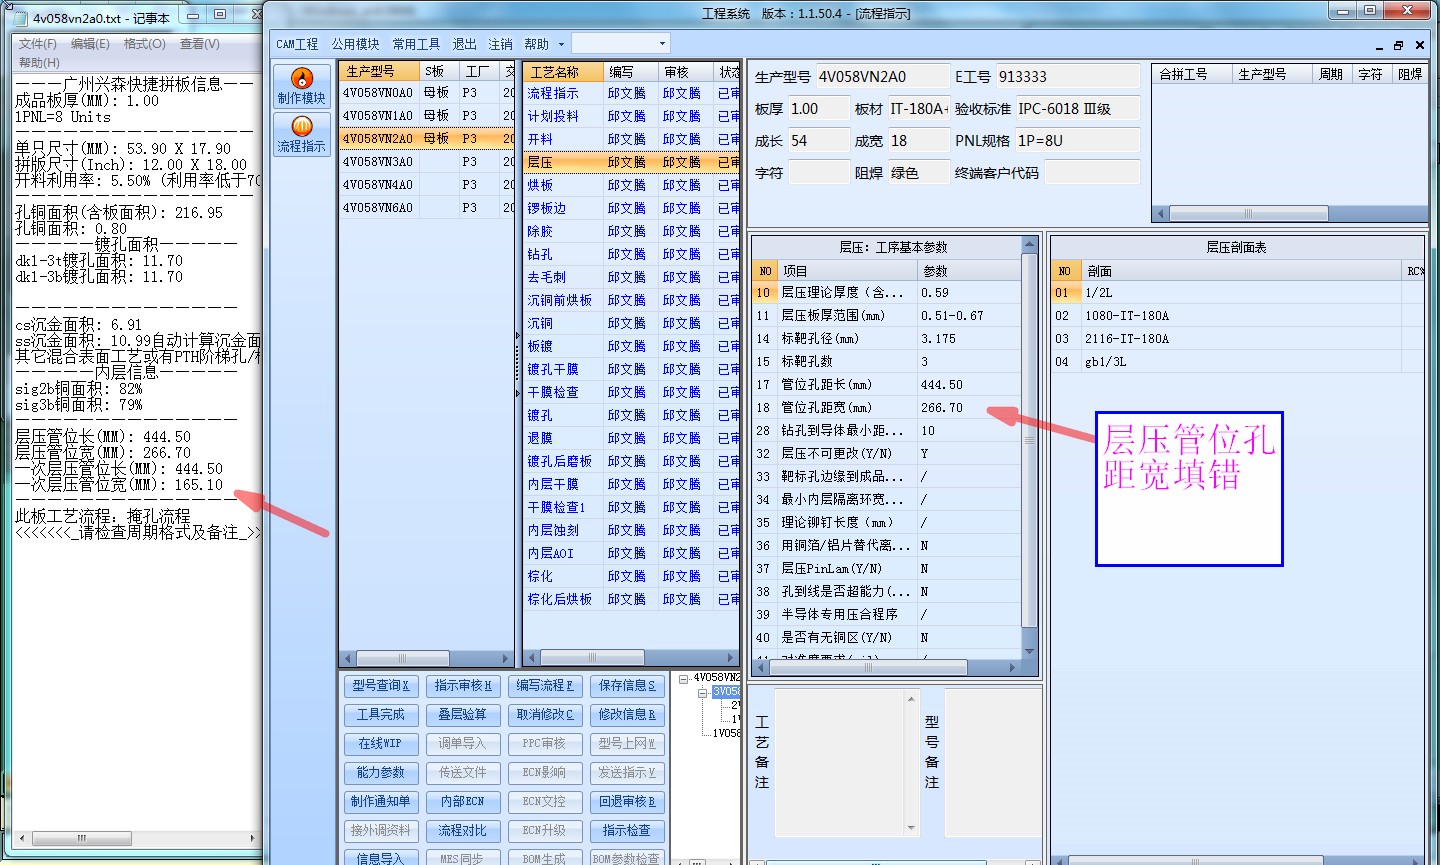This screenshot has width=1440, height=865.
Task: Select the 烘板 process row
Action: pos(632,185)
